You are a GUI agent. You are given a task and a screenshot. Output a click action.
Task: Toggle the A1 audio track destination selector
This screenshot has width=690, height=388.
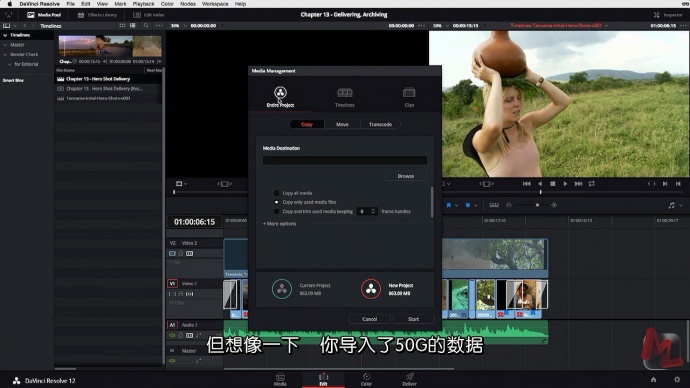point(172,325)
